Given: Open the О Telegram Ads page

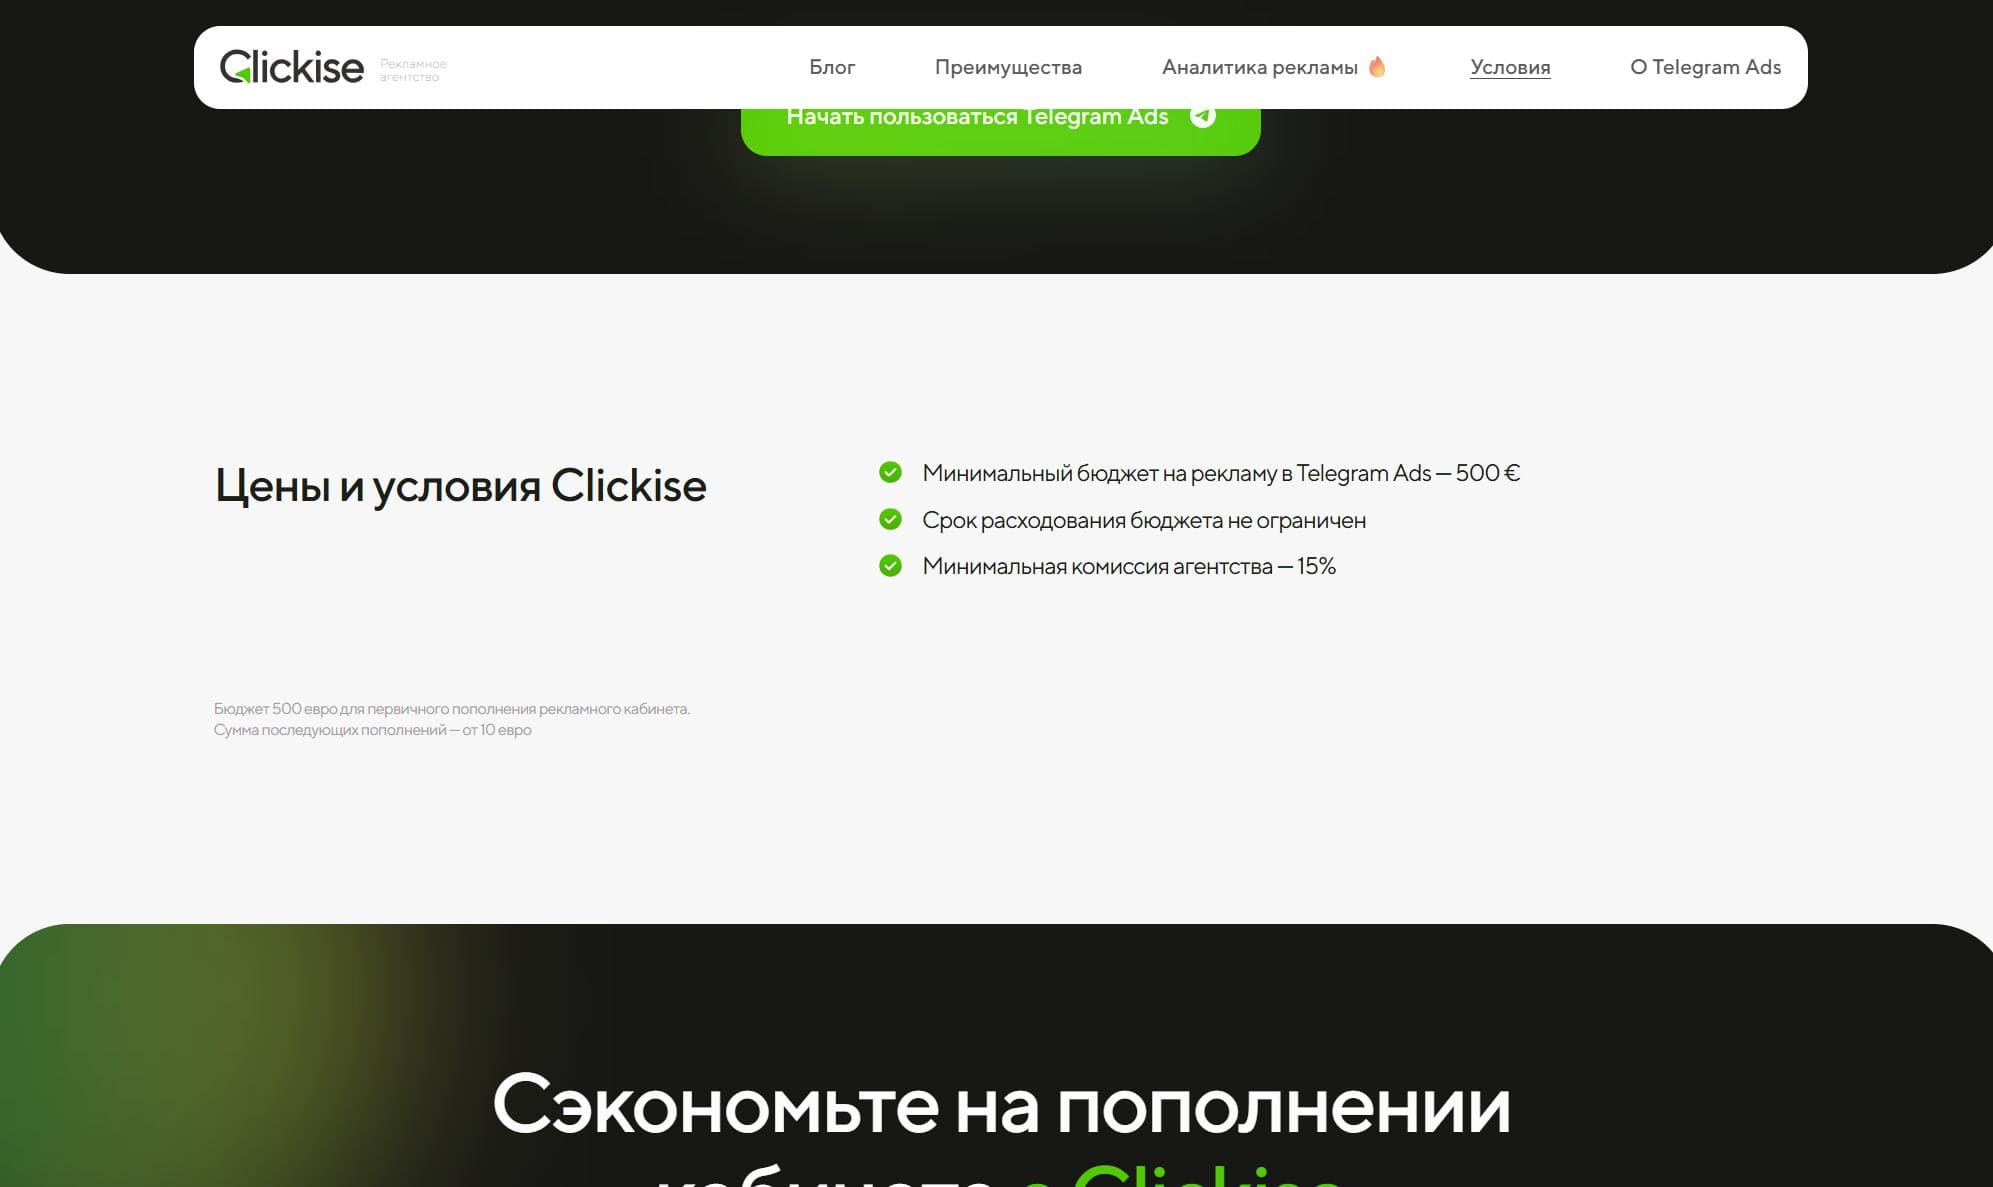Looking at the screenshot, I should [1705, 67].
